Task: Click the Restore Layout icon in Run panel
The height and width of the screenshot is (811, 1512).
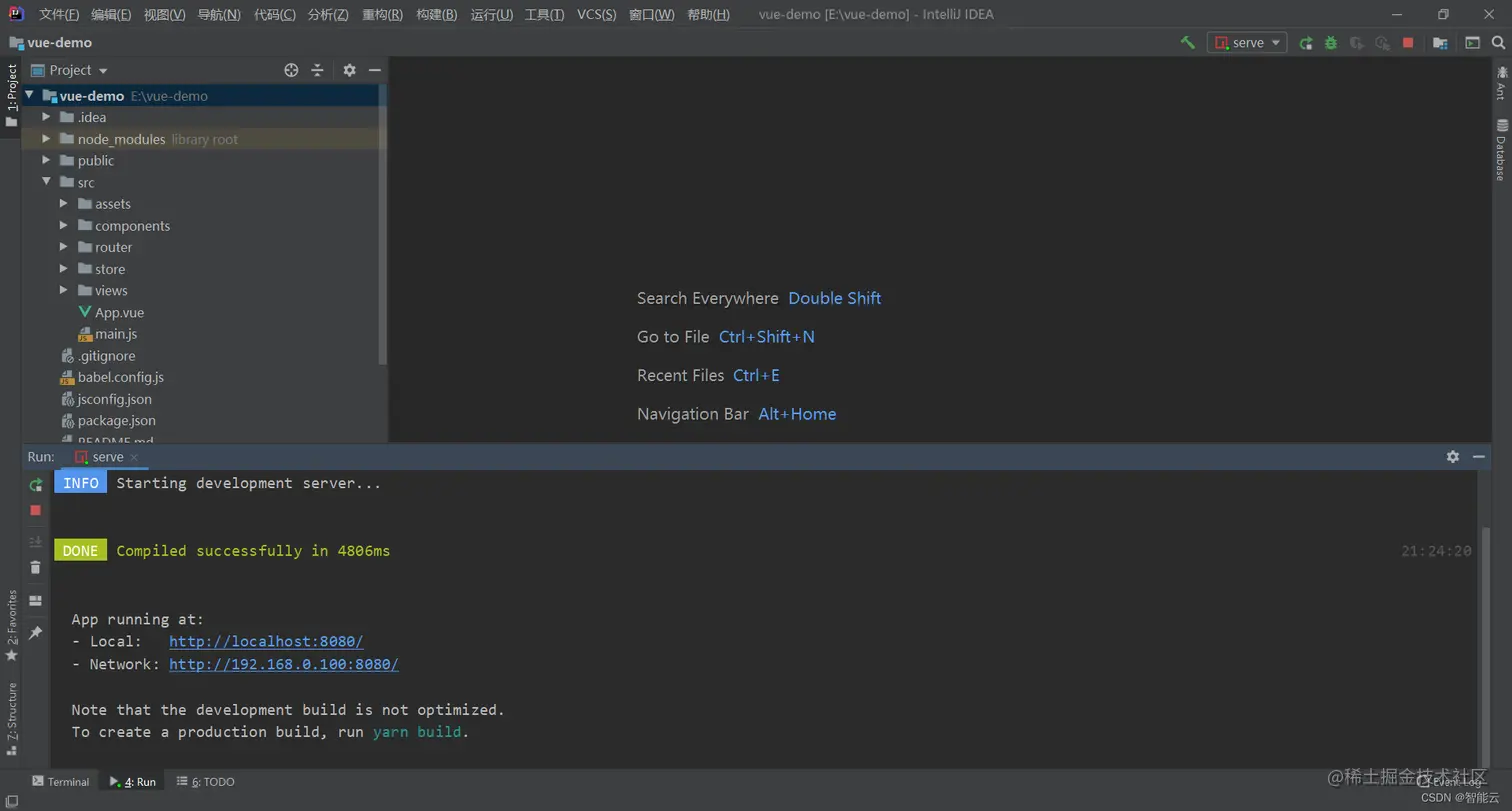Action: 36,601
